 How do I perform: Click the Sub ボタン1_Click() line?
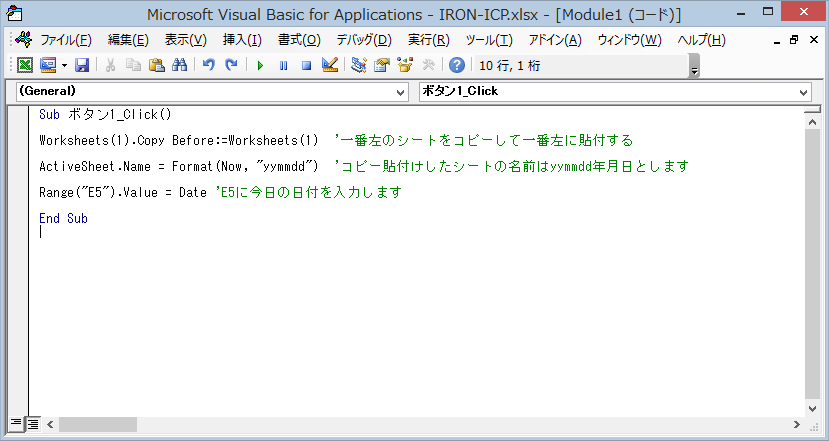point(105,115)
